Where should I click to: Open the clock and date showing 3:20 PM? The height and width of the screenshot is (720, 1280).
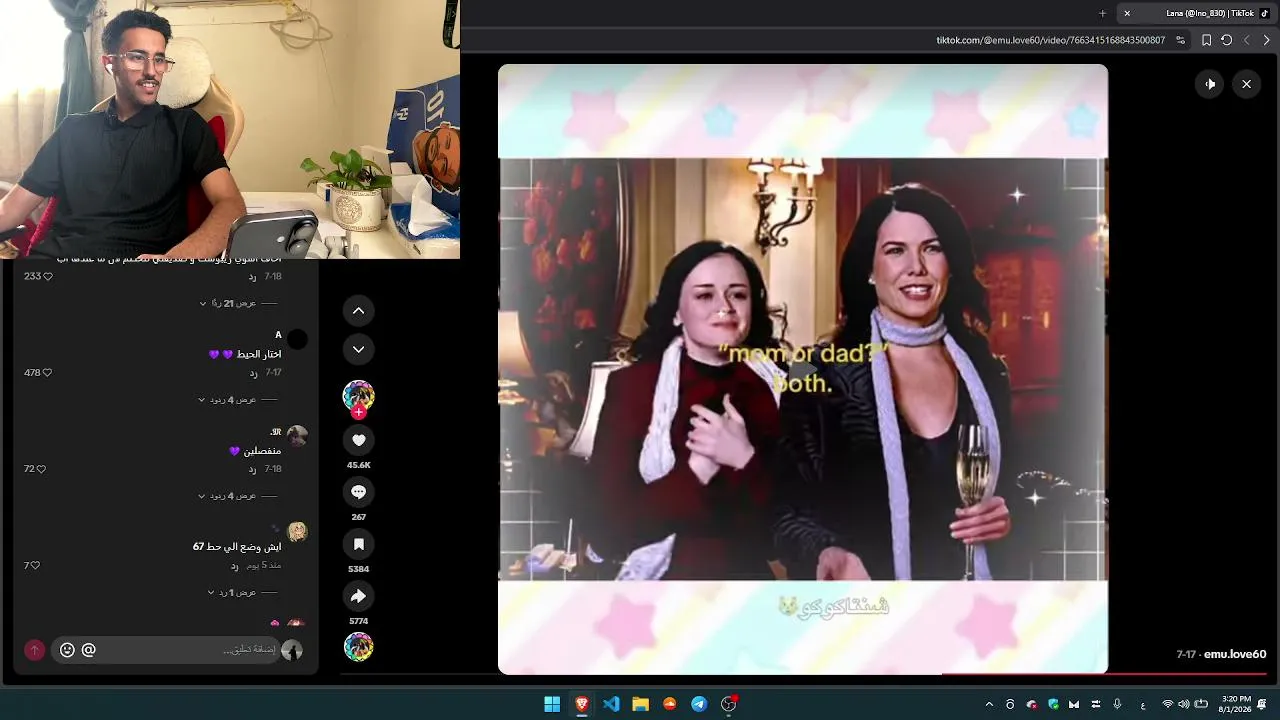[1236, 704]
